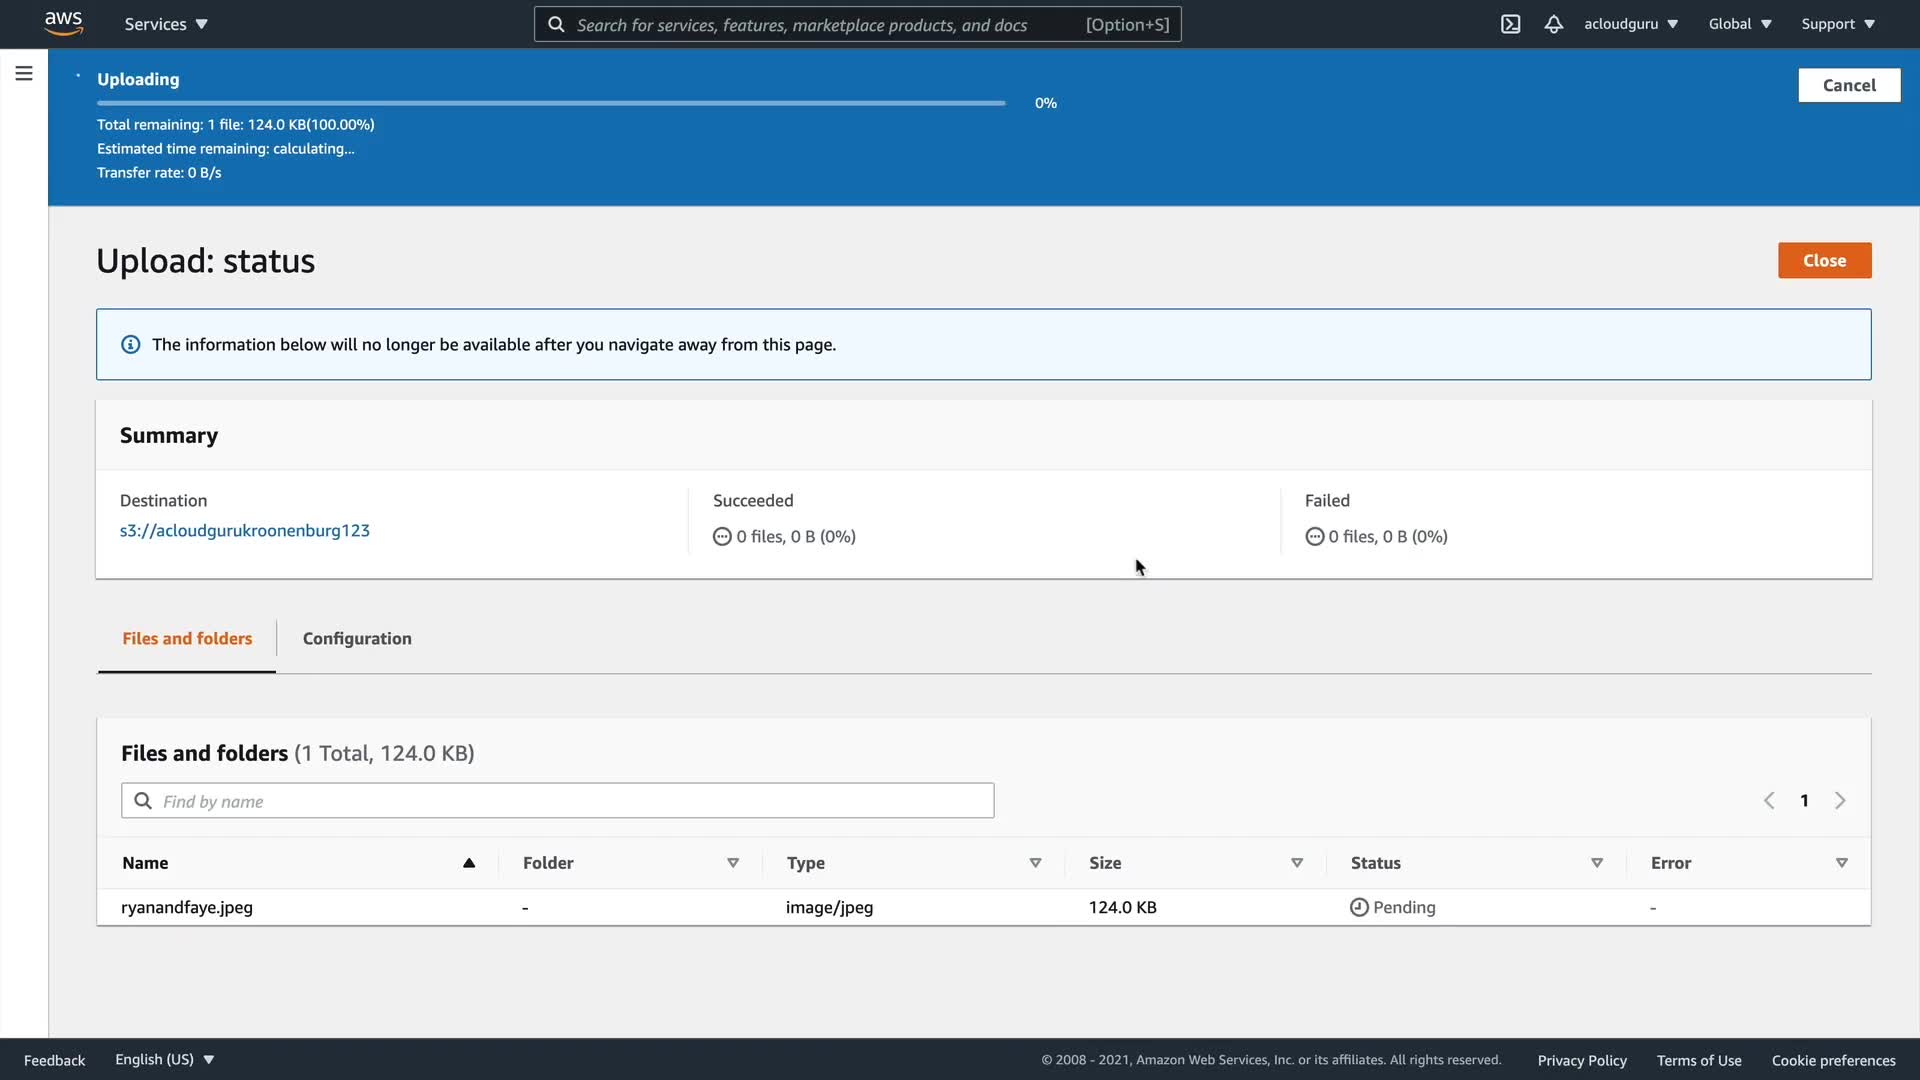Open the AWS home logo
The image size is (1920, 1080).
(63, 23)
